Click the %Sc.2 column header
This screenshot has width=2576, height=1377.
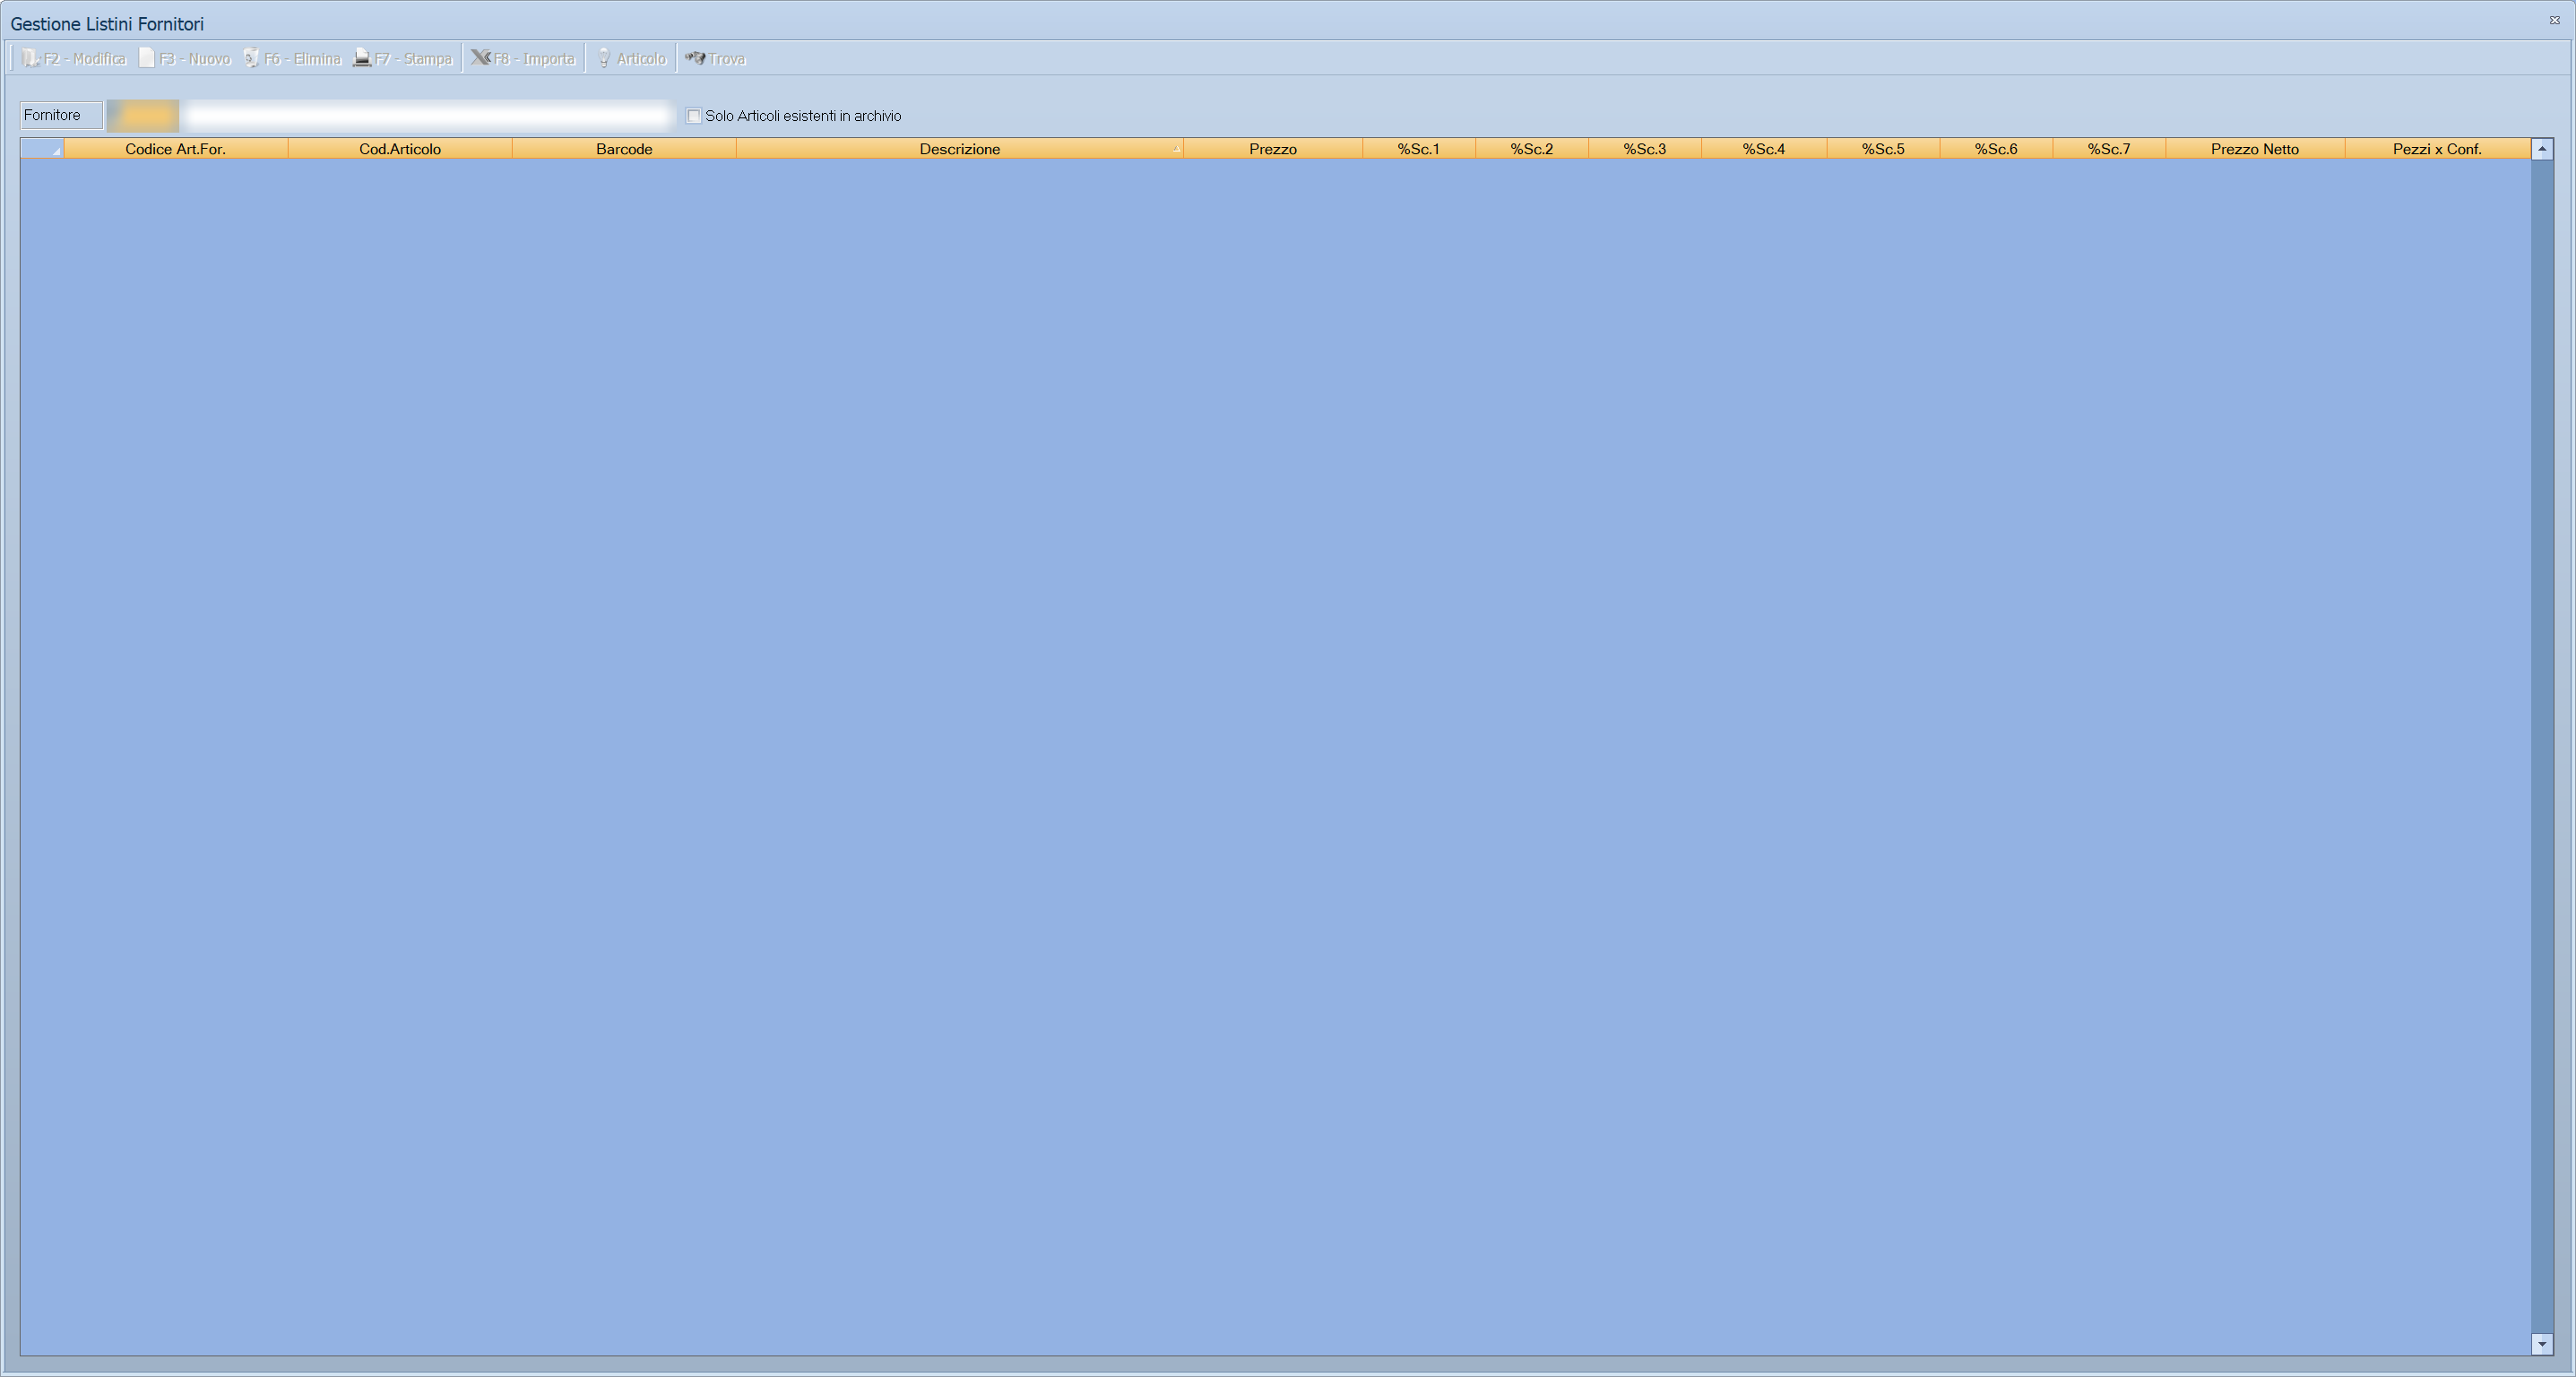pyautogui.click(x=1532, y=149)
